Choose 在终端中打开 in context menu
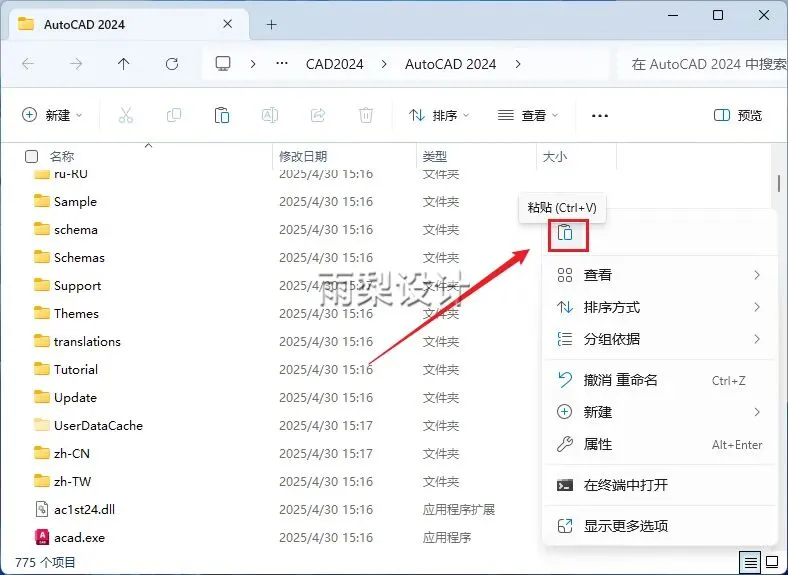The image size is (788, 575). click(x=660, y=485)
